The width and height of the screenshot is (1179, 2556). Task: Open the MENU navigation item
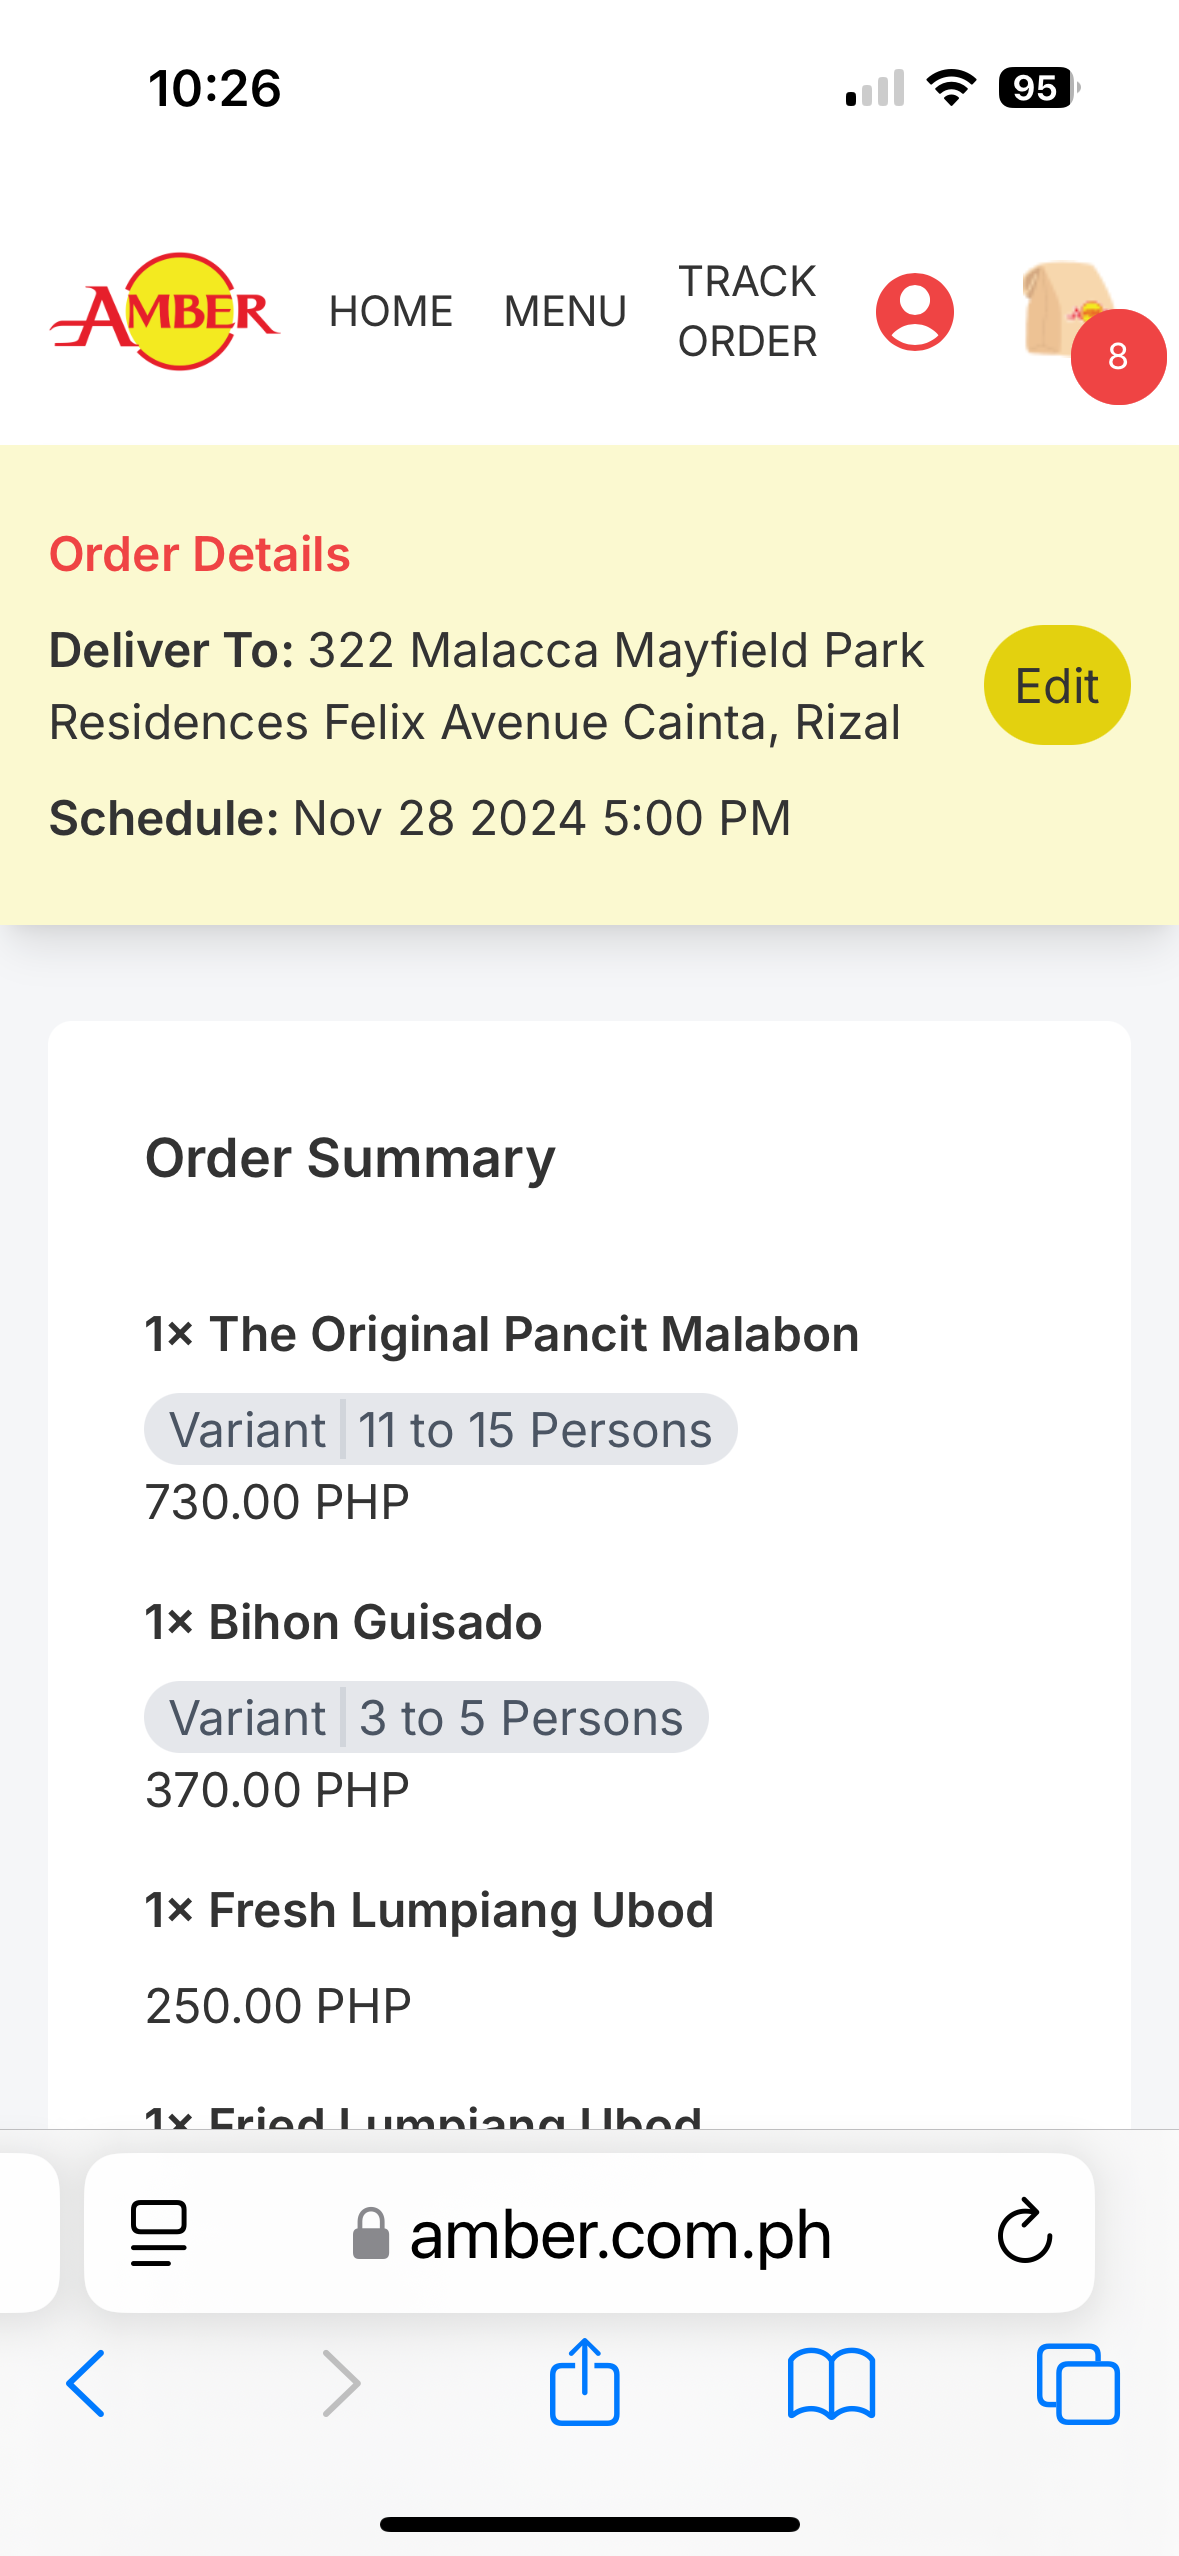coord(565,312)
